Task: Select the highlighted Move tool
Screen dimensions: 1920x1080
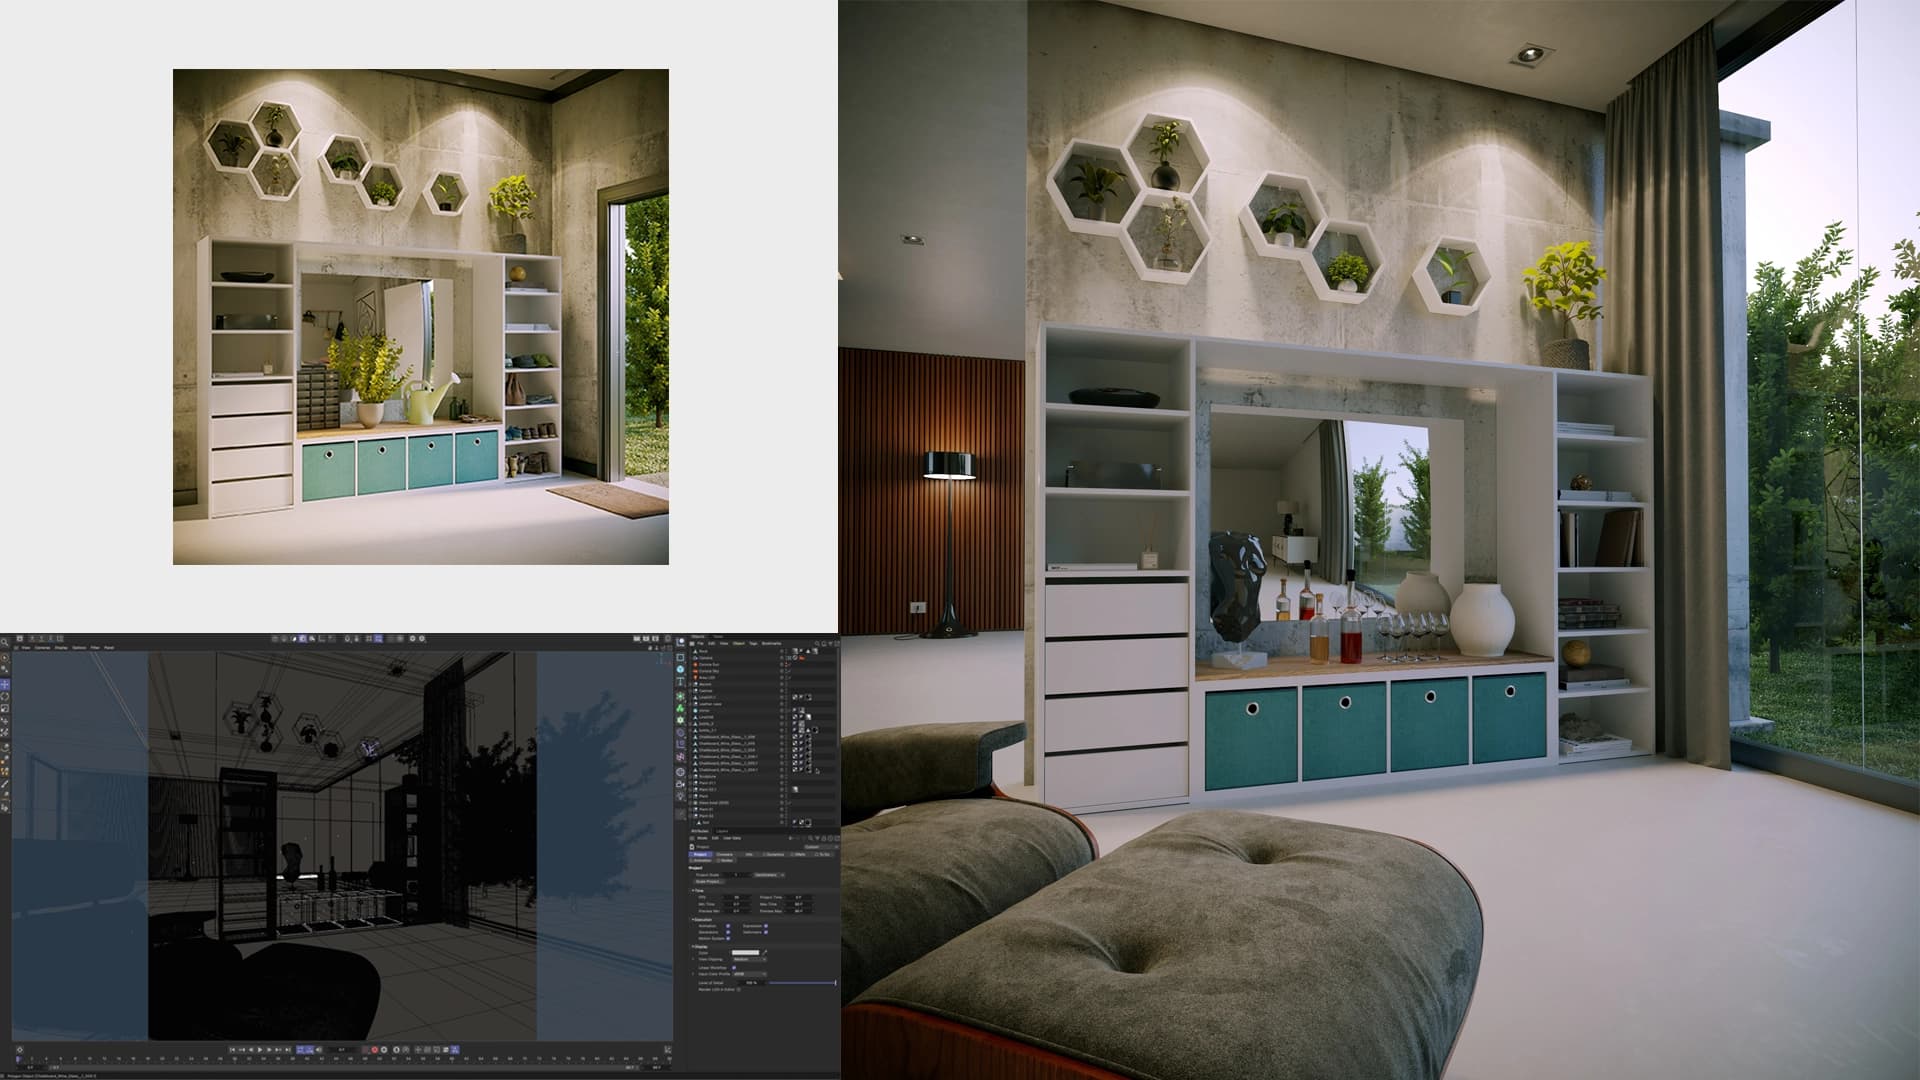Action: 4,685
